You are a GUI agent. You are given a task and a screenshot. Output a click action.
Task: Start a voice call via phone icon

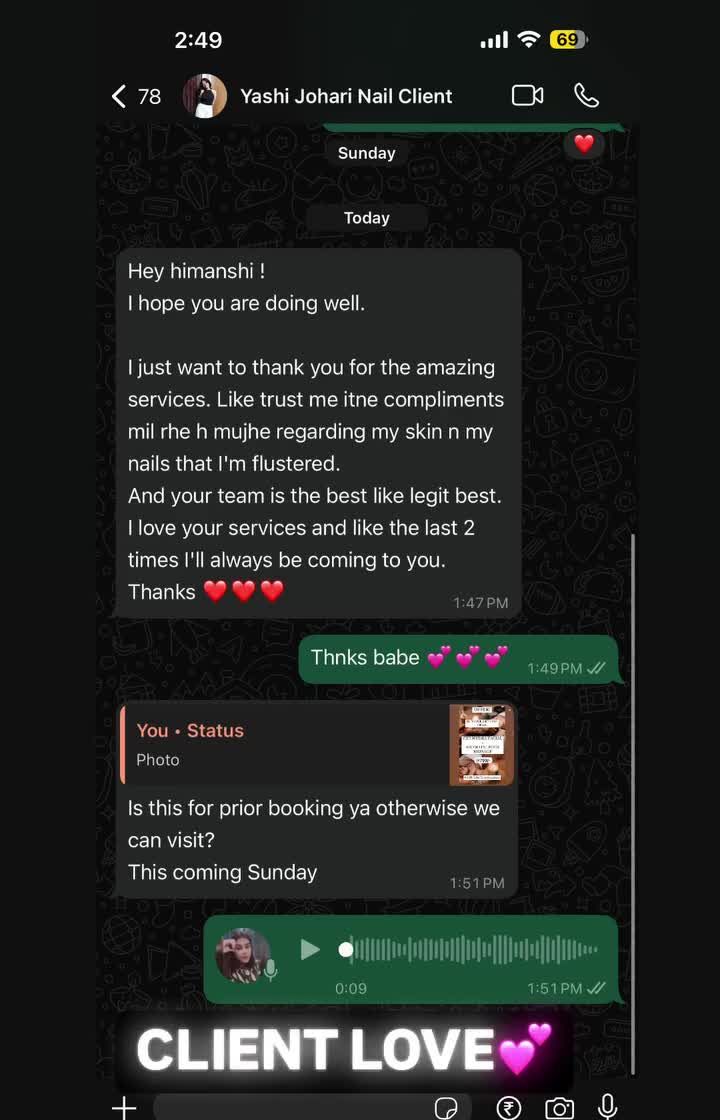point(586,96)
